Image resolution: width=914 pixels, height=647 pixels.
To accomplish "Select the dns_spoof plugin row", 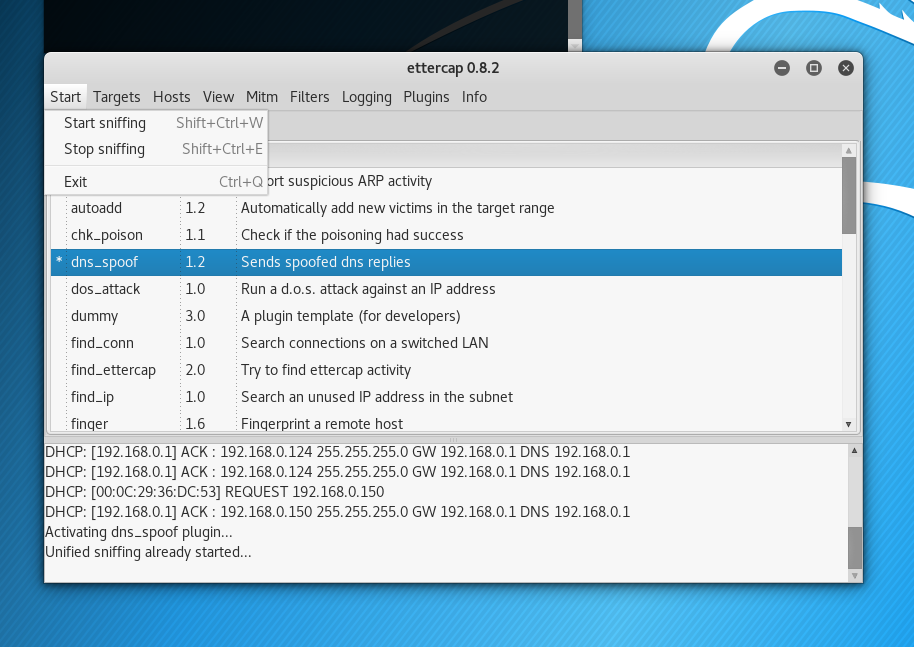I will (447, 262).
